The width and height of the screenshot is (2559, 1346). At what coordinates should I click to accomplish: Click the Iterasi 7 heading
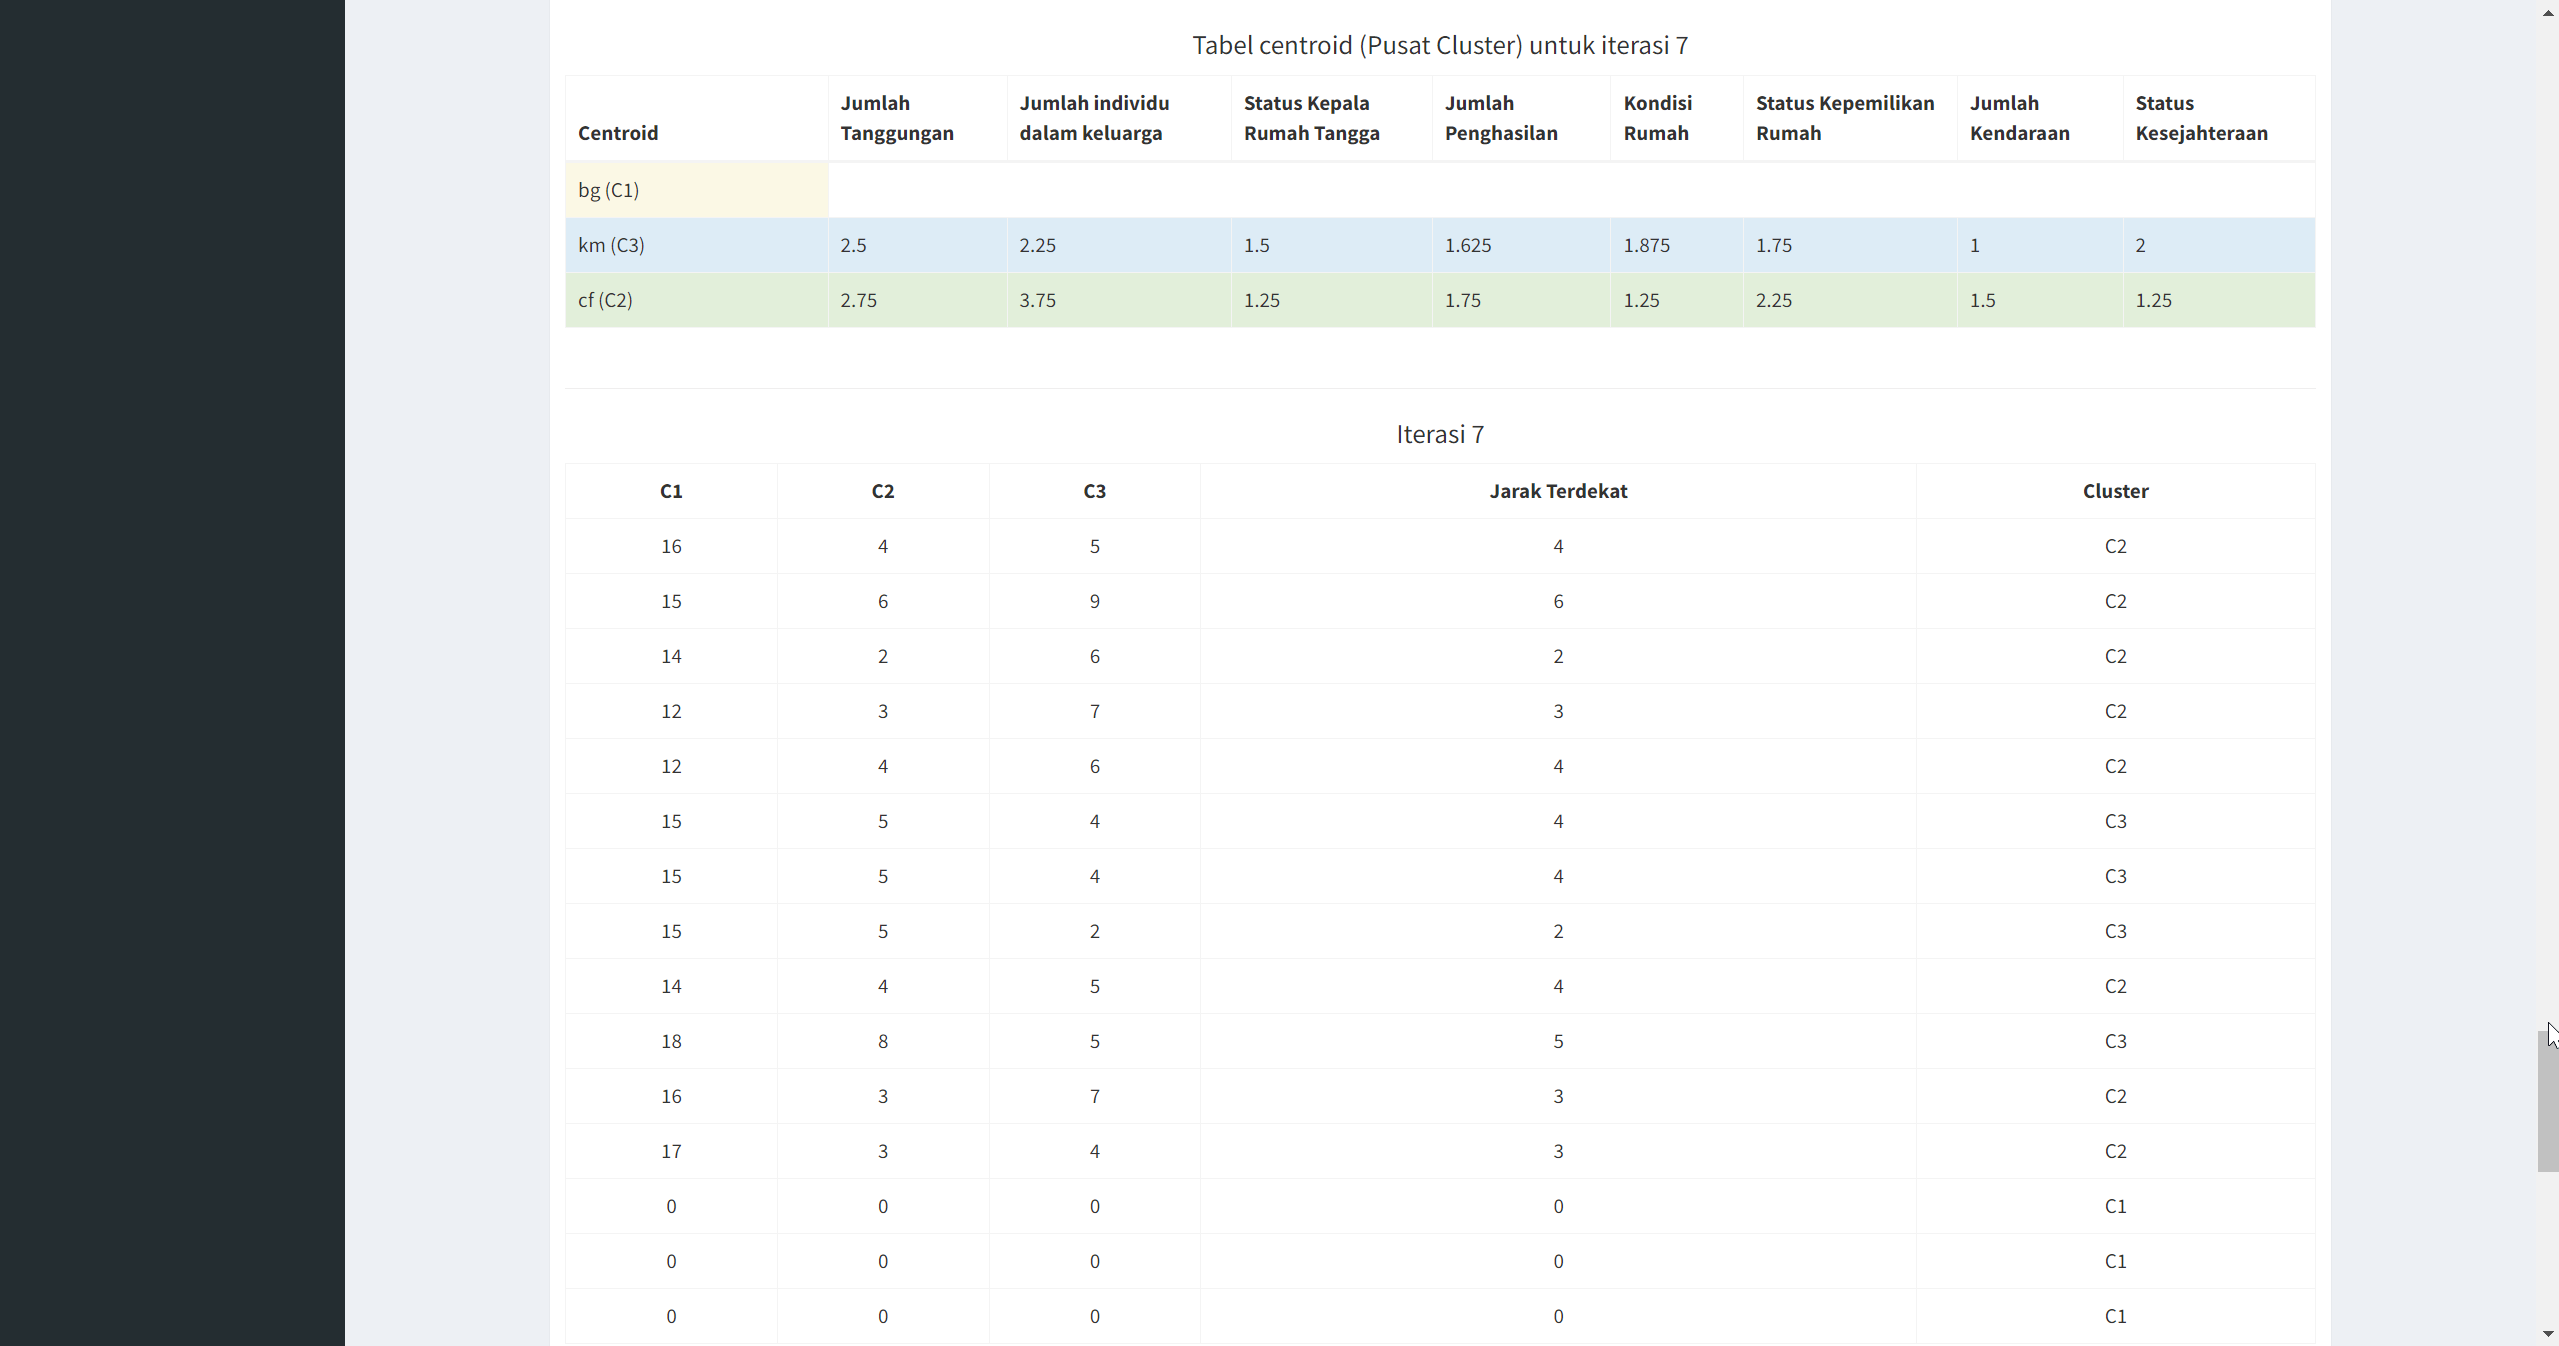click(x=1439, y=434)
